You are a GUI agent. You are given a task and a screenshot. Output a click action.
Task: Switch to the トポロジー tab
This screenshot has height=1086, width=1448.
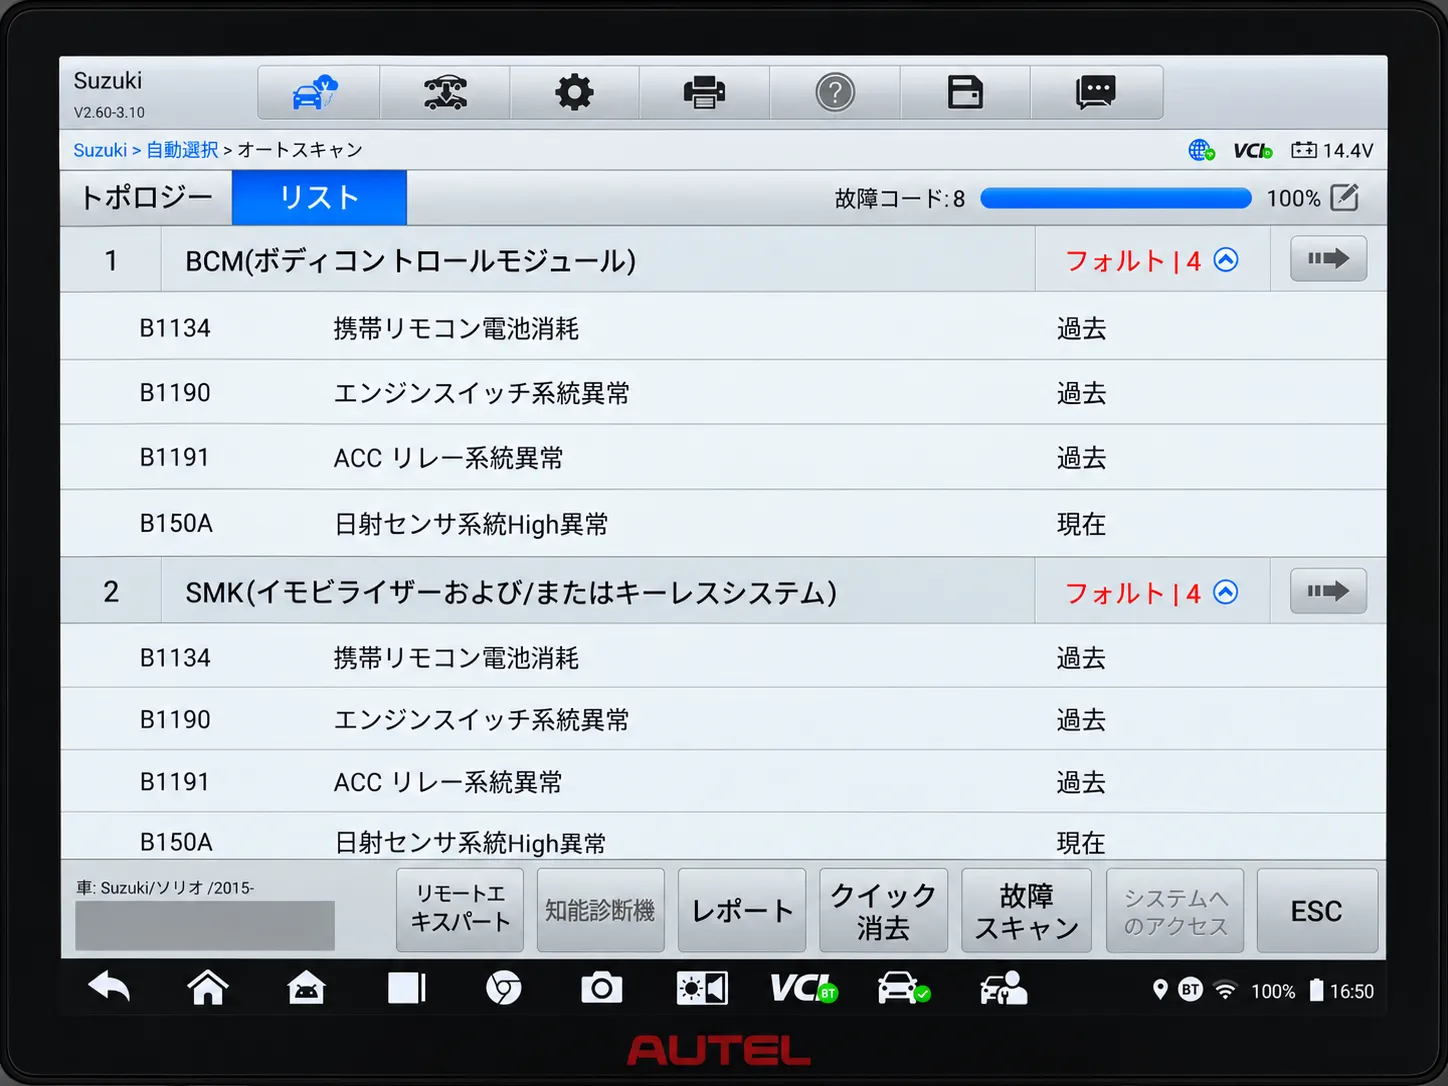coord(146,198)
